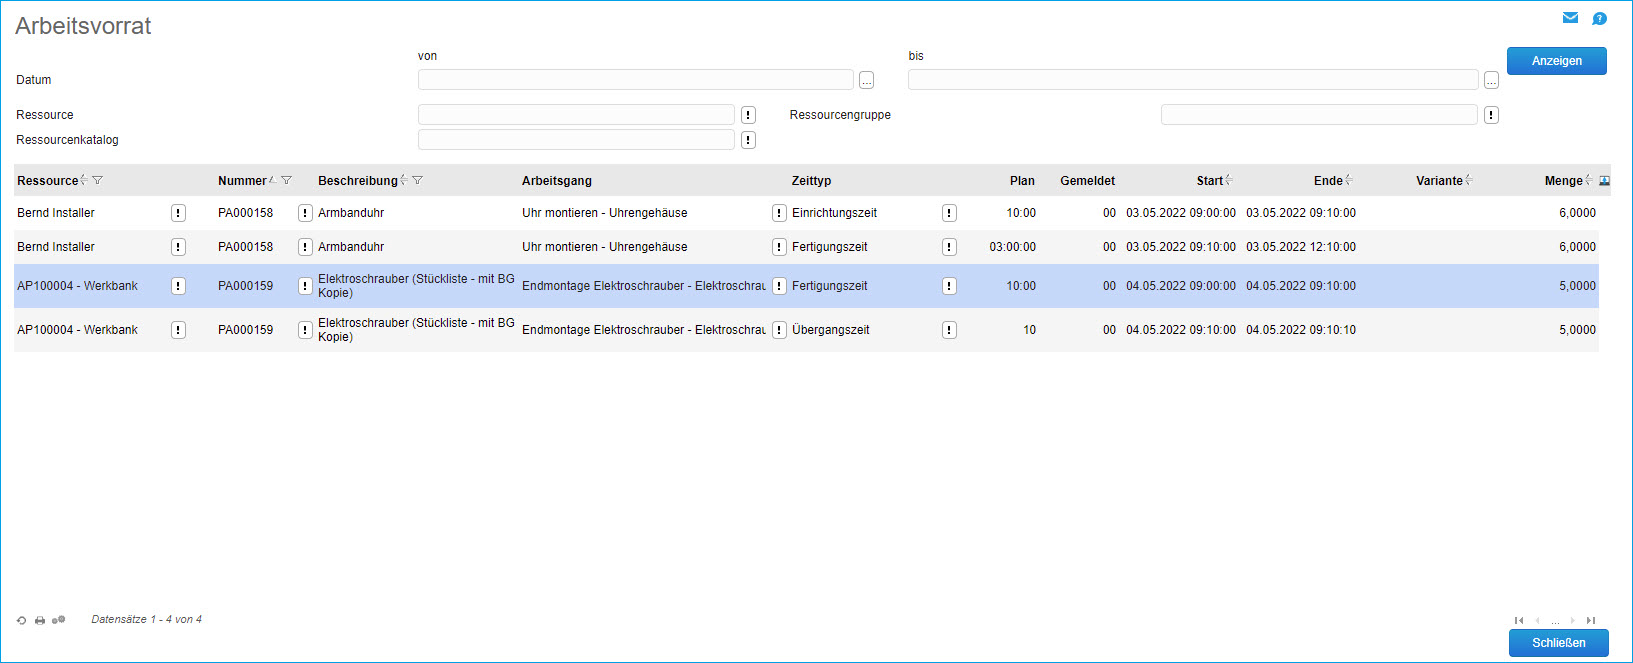
Task: Open lookup button for Ressourcengruppe field
Action: click(x=1491, y=115)
